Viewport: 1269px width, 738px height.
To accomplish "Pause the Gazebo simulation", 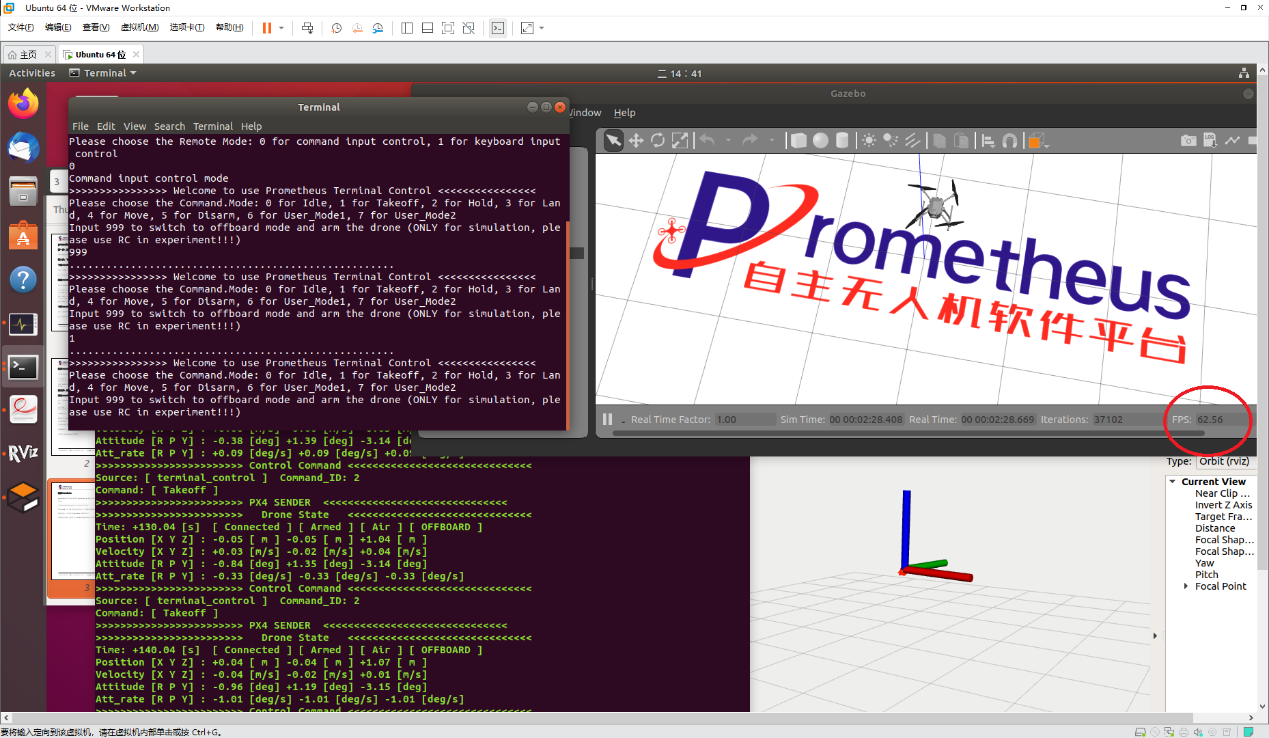I will point(607,419).
